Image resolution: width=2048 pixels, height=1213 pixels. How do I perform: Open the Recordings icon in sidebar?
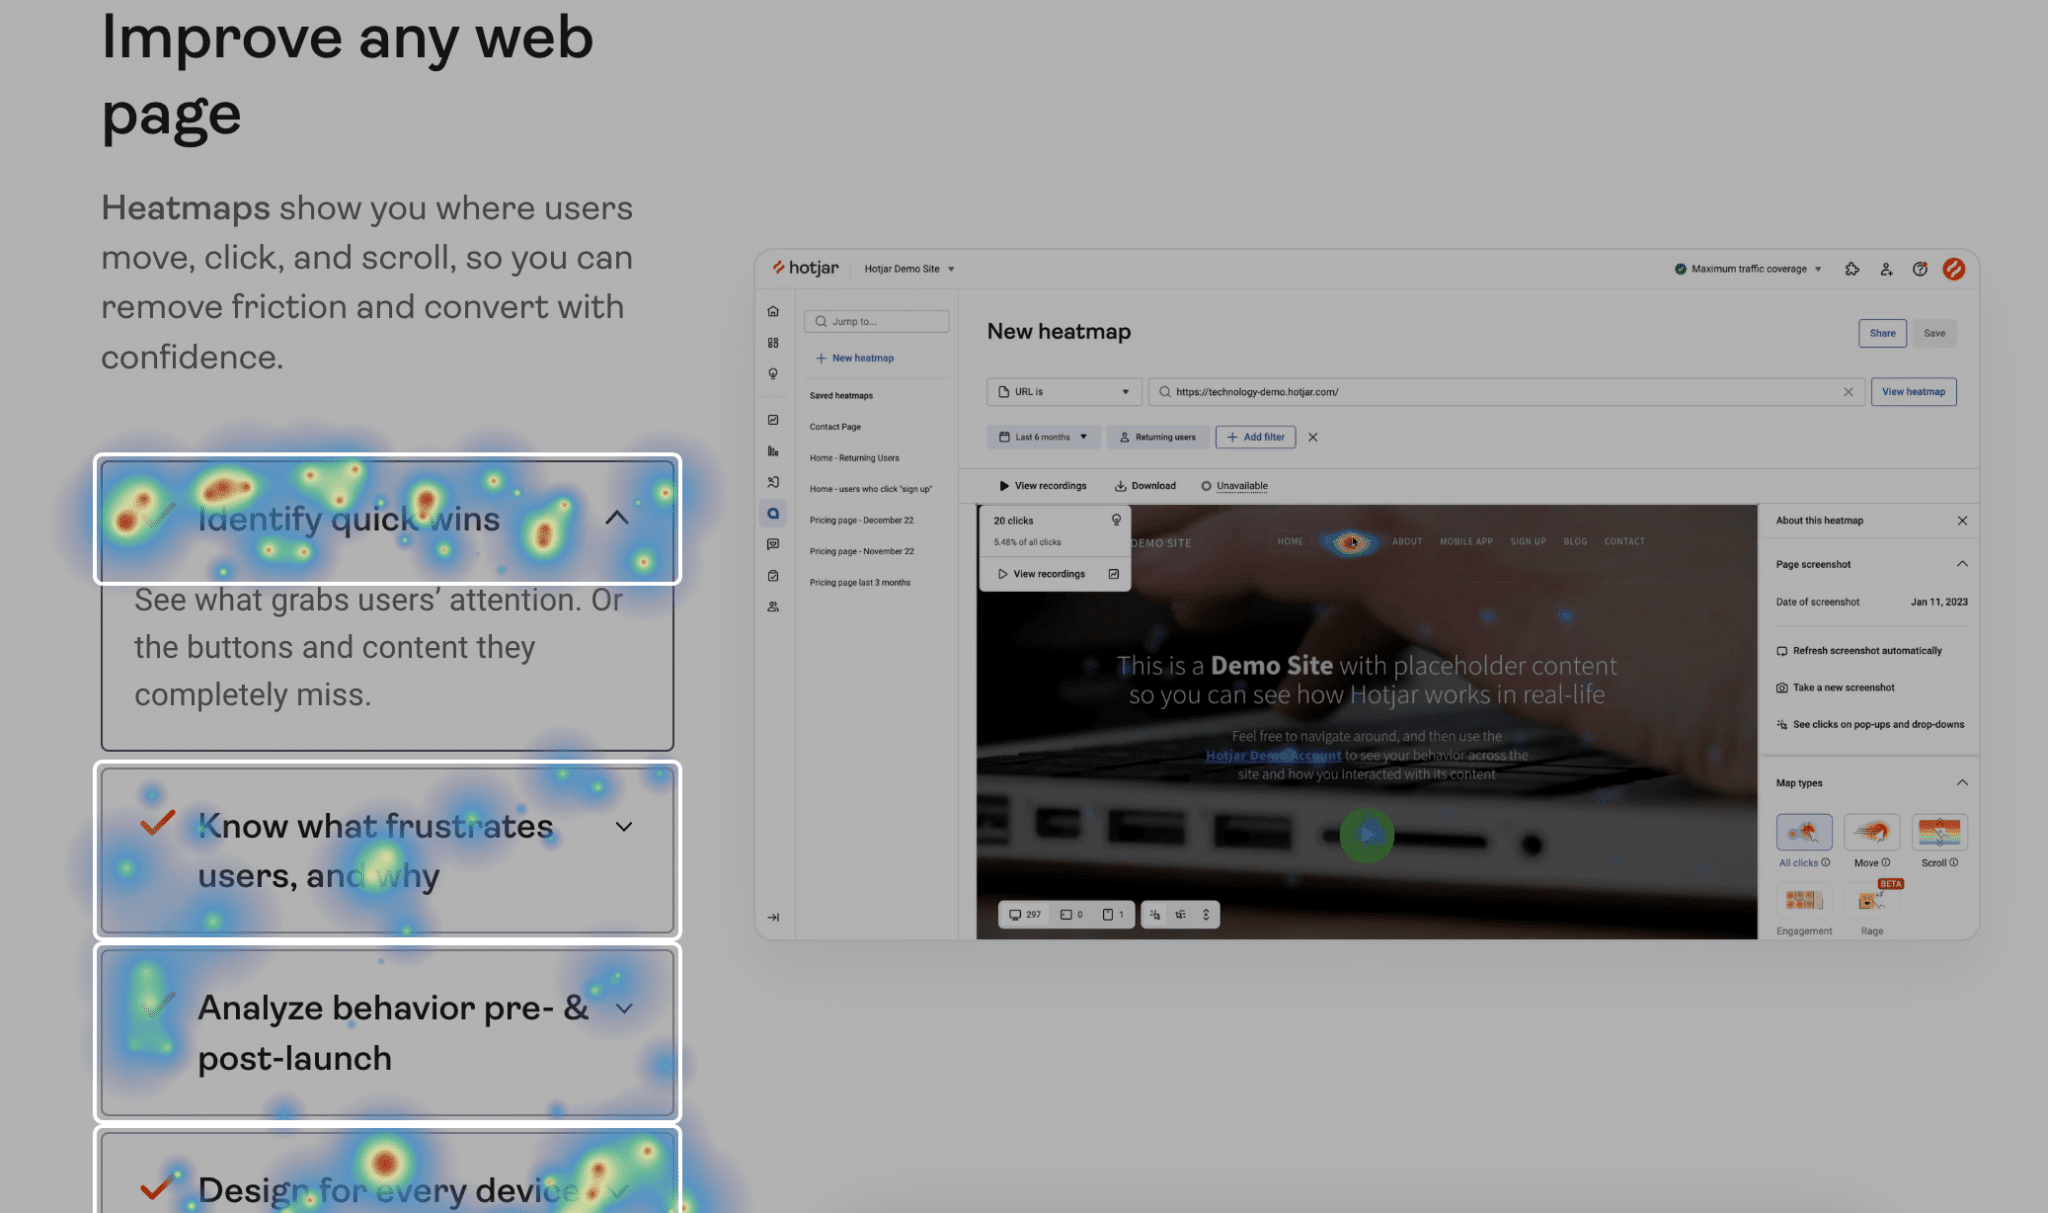pos(773,482)
